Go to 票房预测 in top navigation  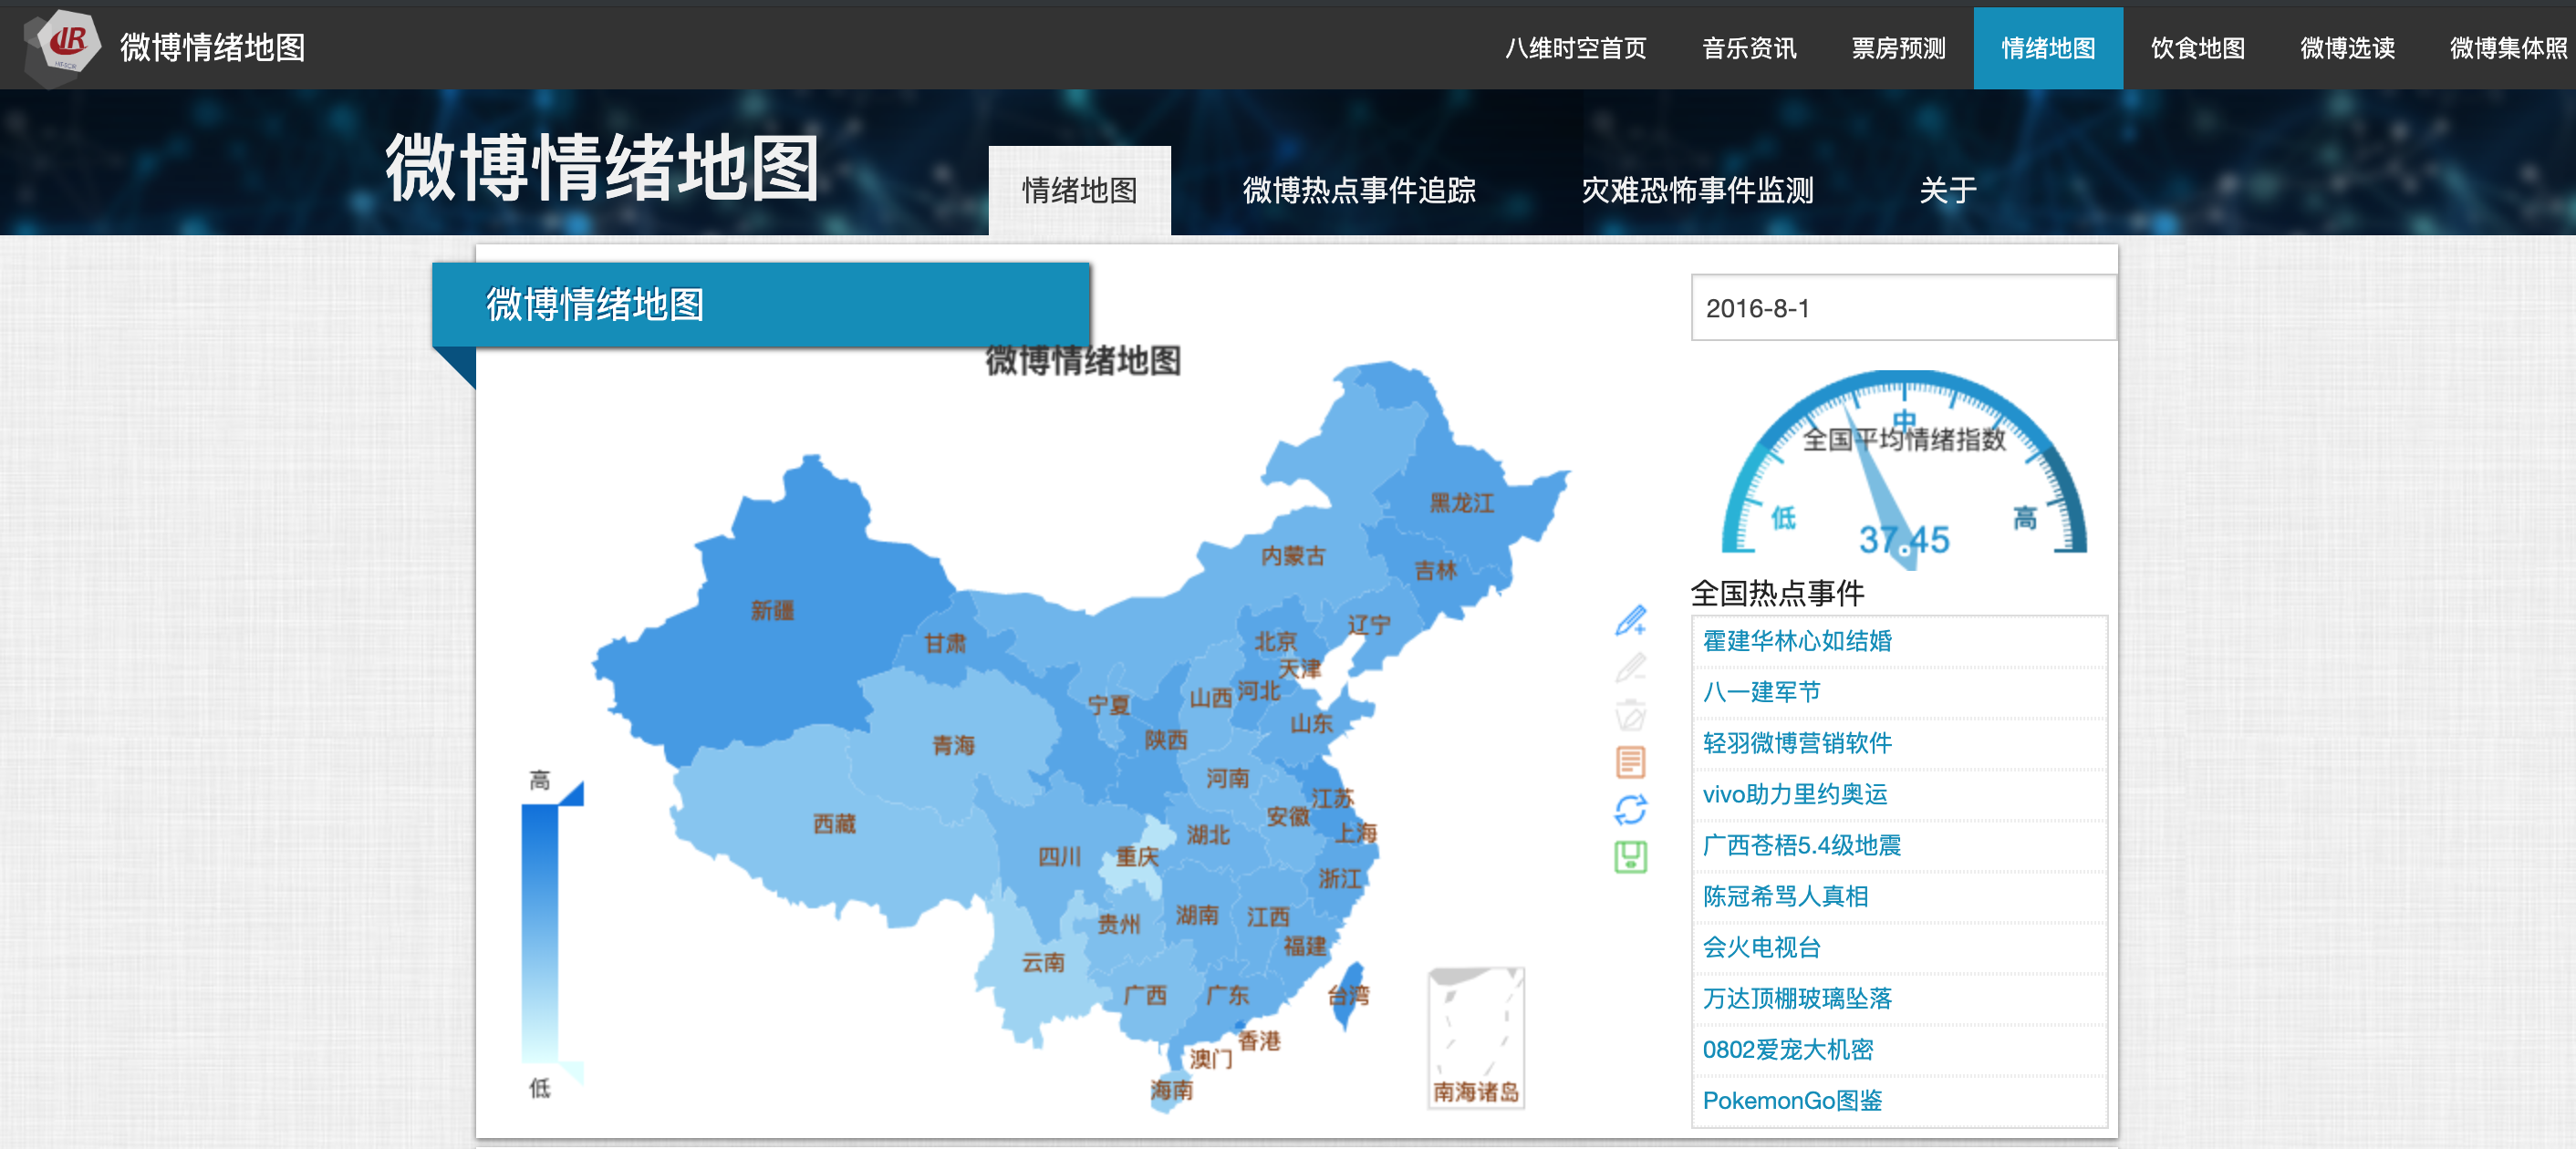point(1897,48)
